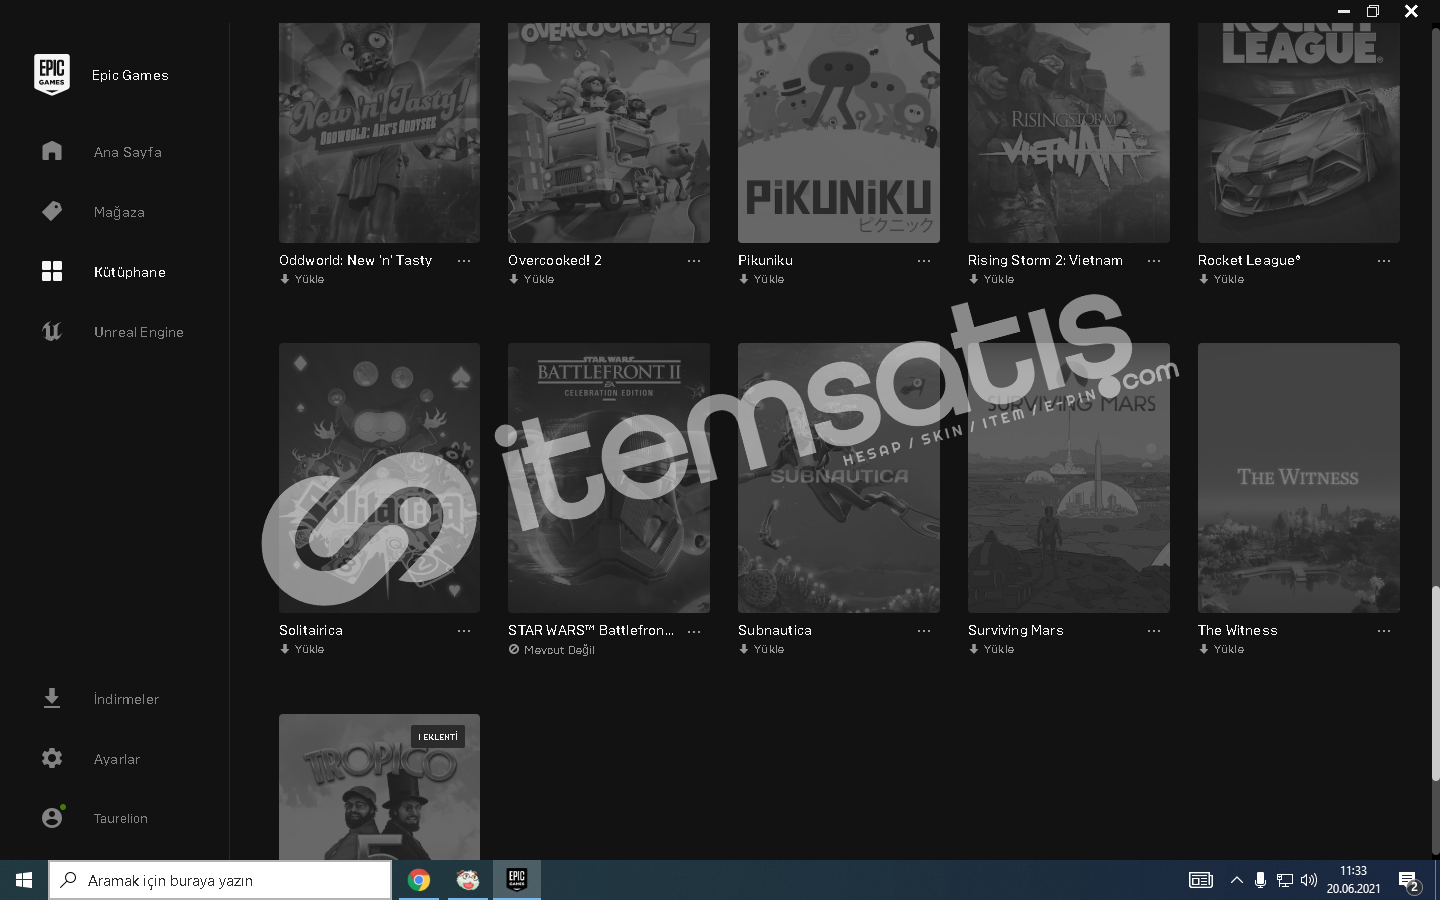Click microphone tray icon

[x=1260, y=880]
